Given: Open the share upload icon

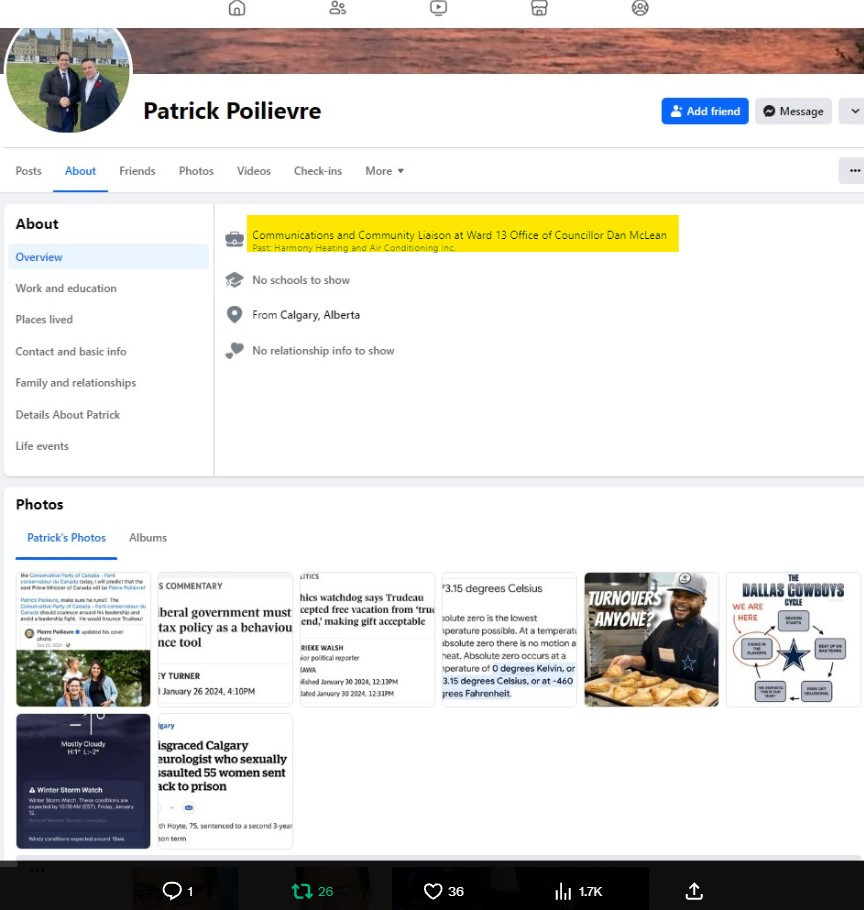Looking at the screenshot, I should point(694,891).
